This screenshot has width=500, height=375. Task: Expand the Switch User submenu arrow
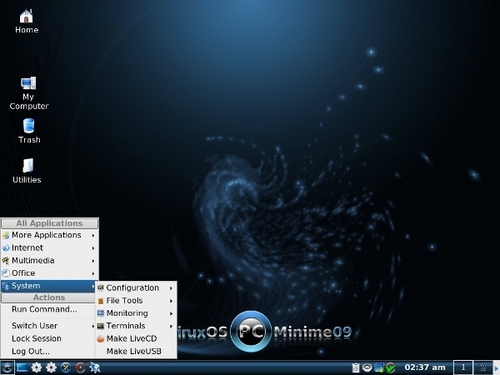click(x=93, y=326)
